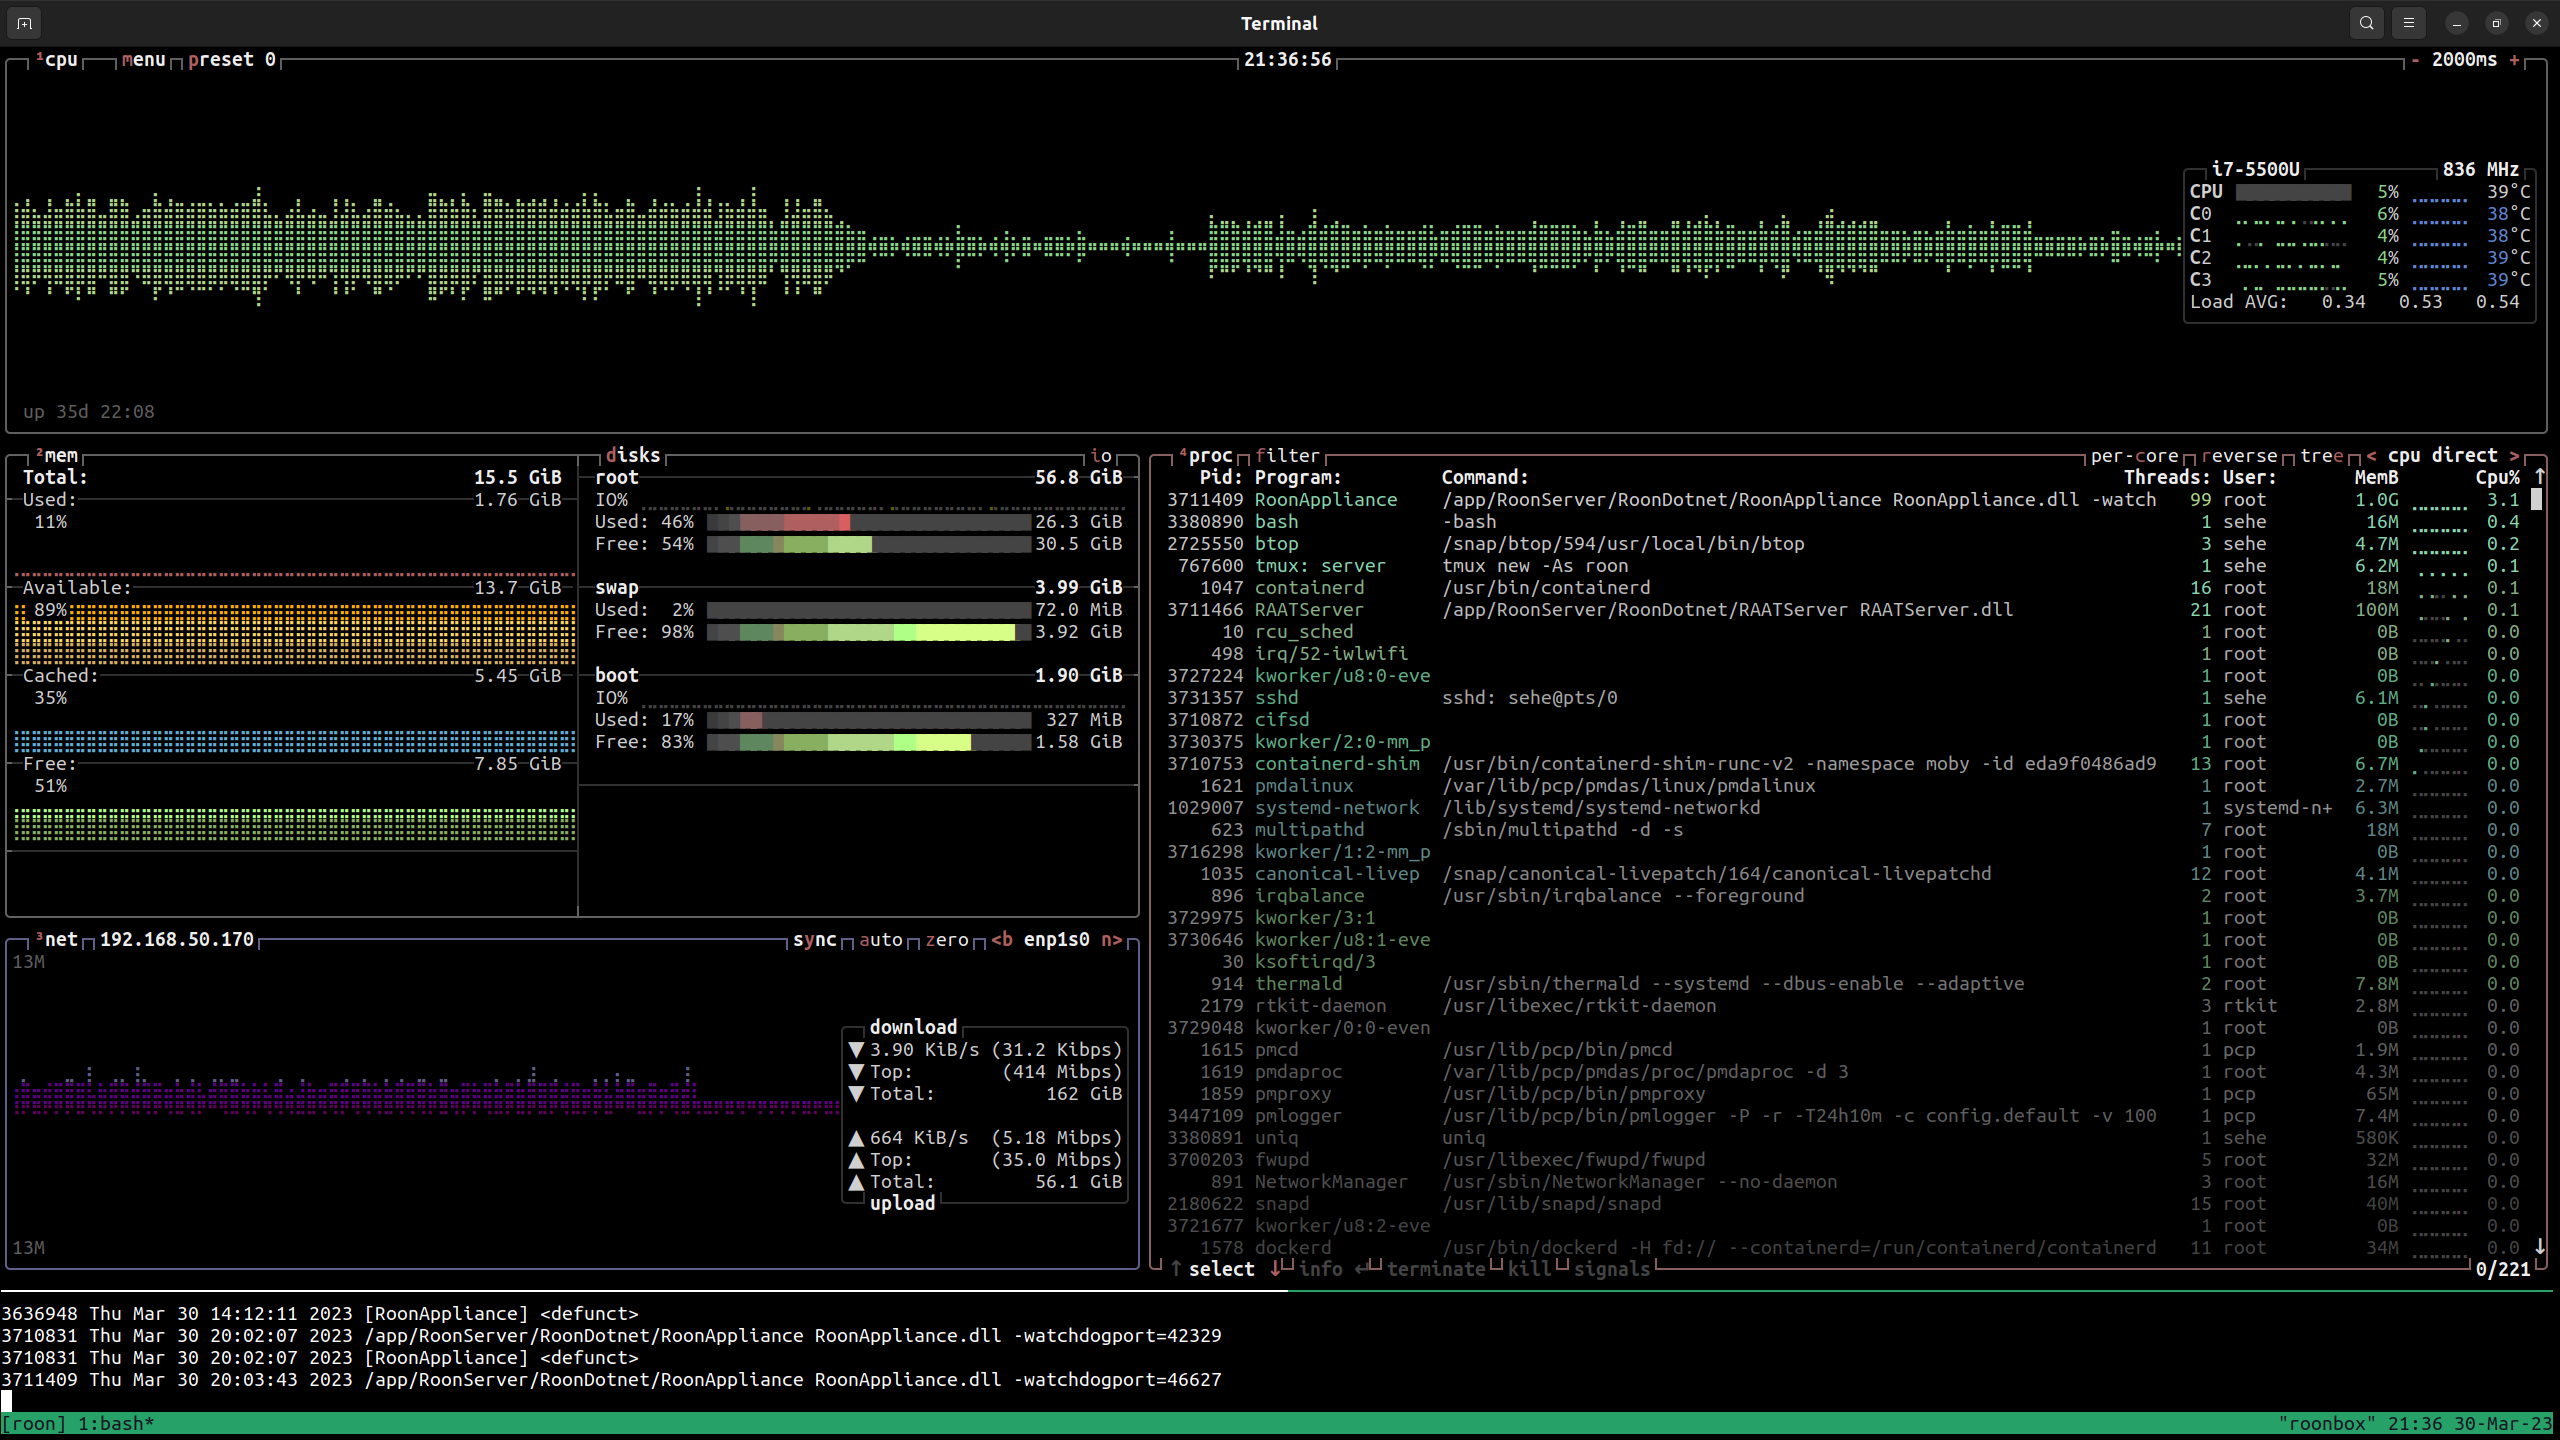This screenshot has height=1440, width=2560.
Task: Increase update interval with plus sign
Action: 2514,60
